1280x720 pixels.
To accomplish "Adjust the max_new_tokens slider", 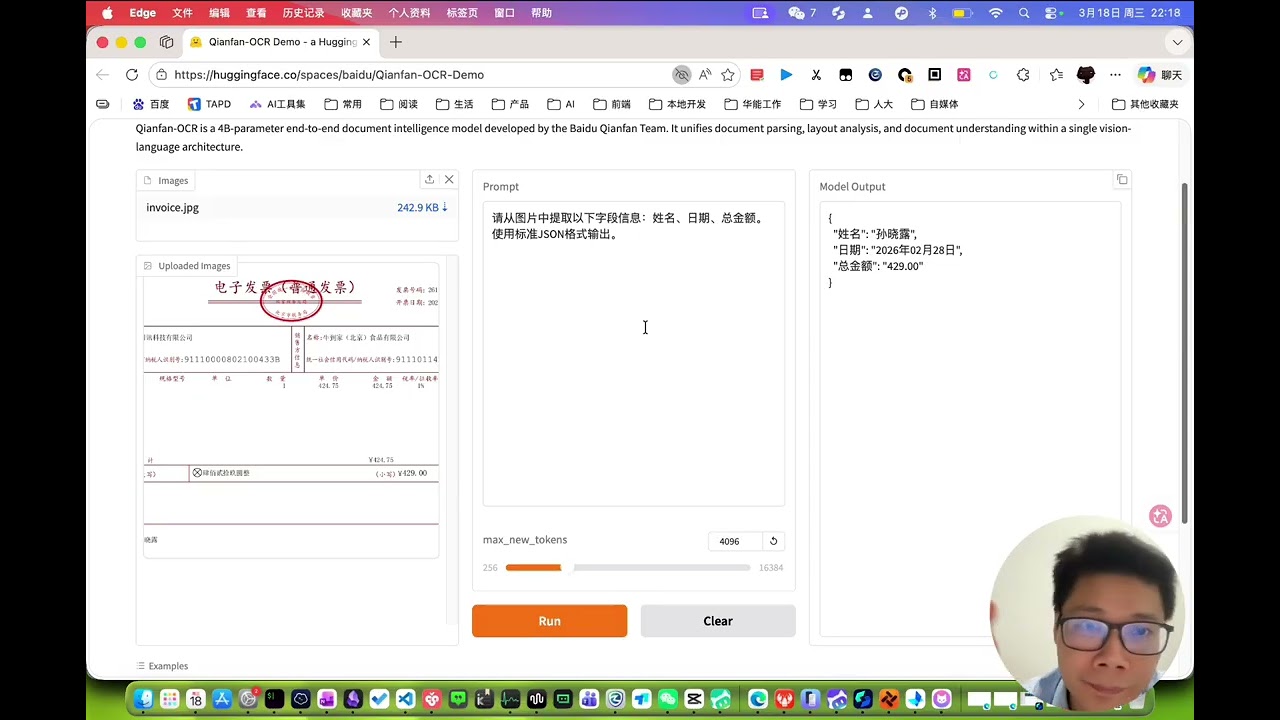I will [628, 568].
